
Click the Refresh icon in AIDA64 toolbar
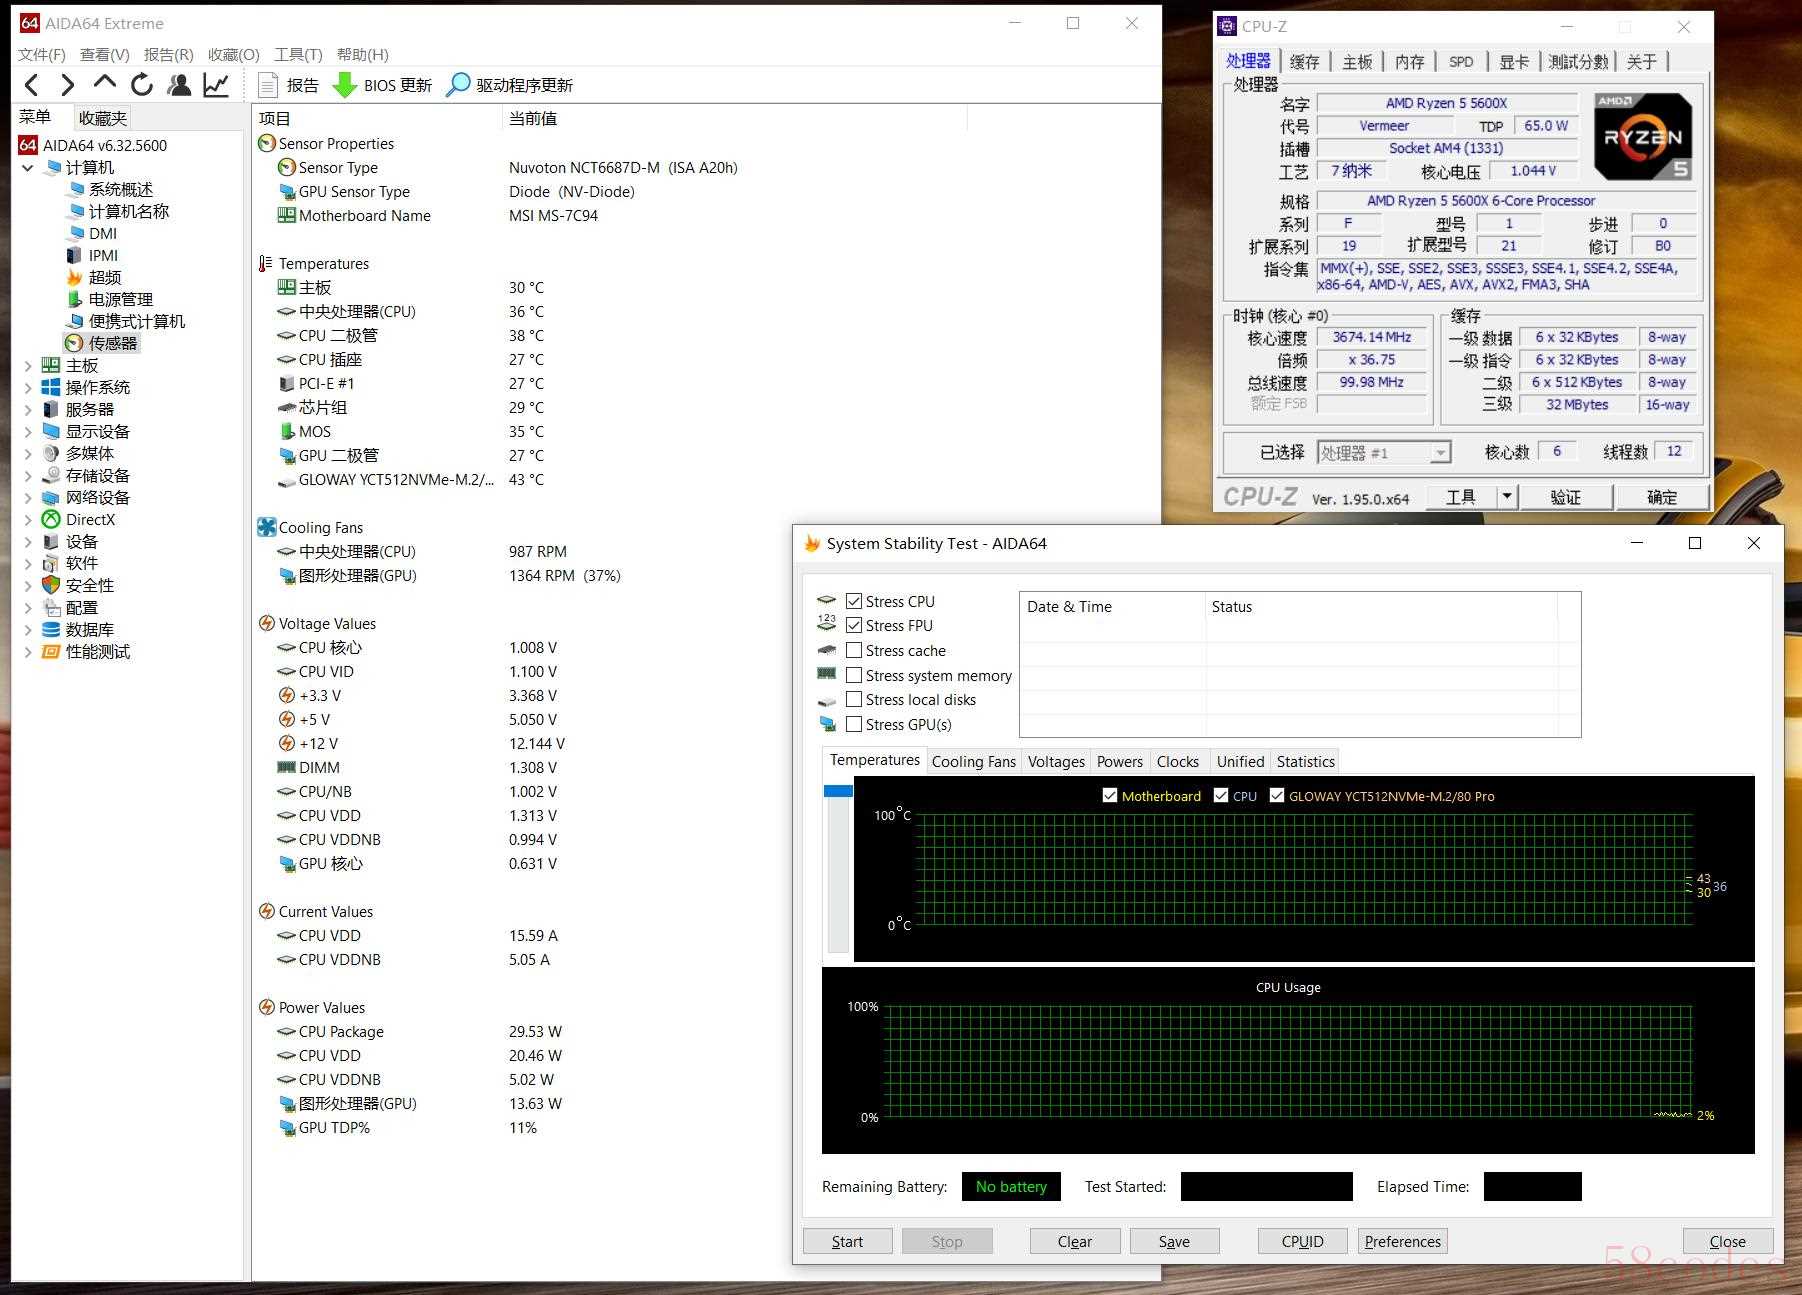(142, 85)
